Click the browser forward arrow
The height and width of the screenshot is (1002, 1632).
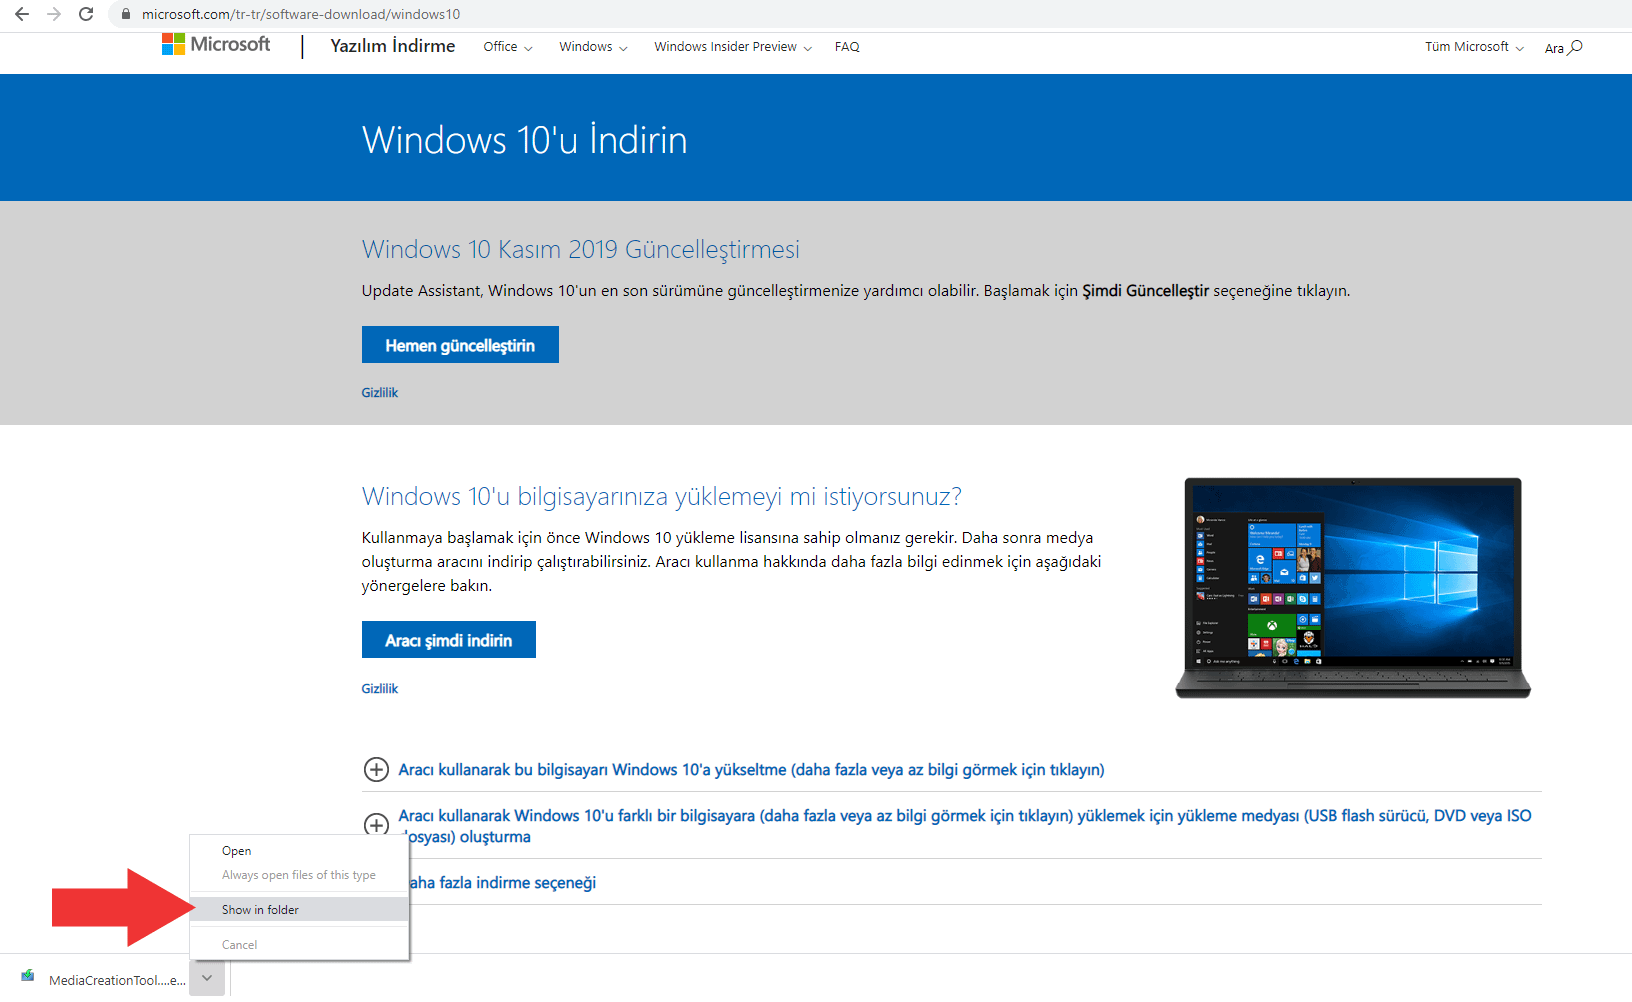pos(54,14)
